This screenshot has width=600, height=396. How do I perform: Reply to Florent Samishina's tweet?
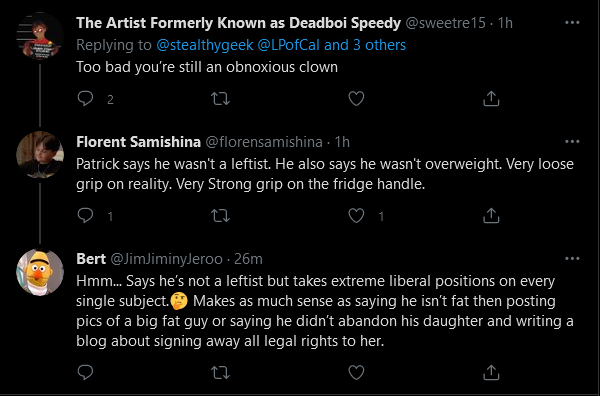point(85,215)
